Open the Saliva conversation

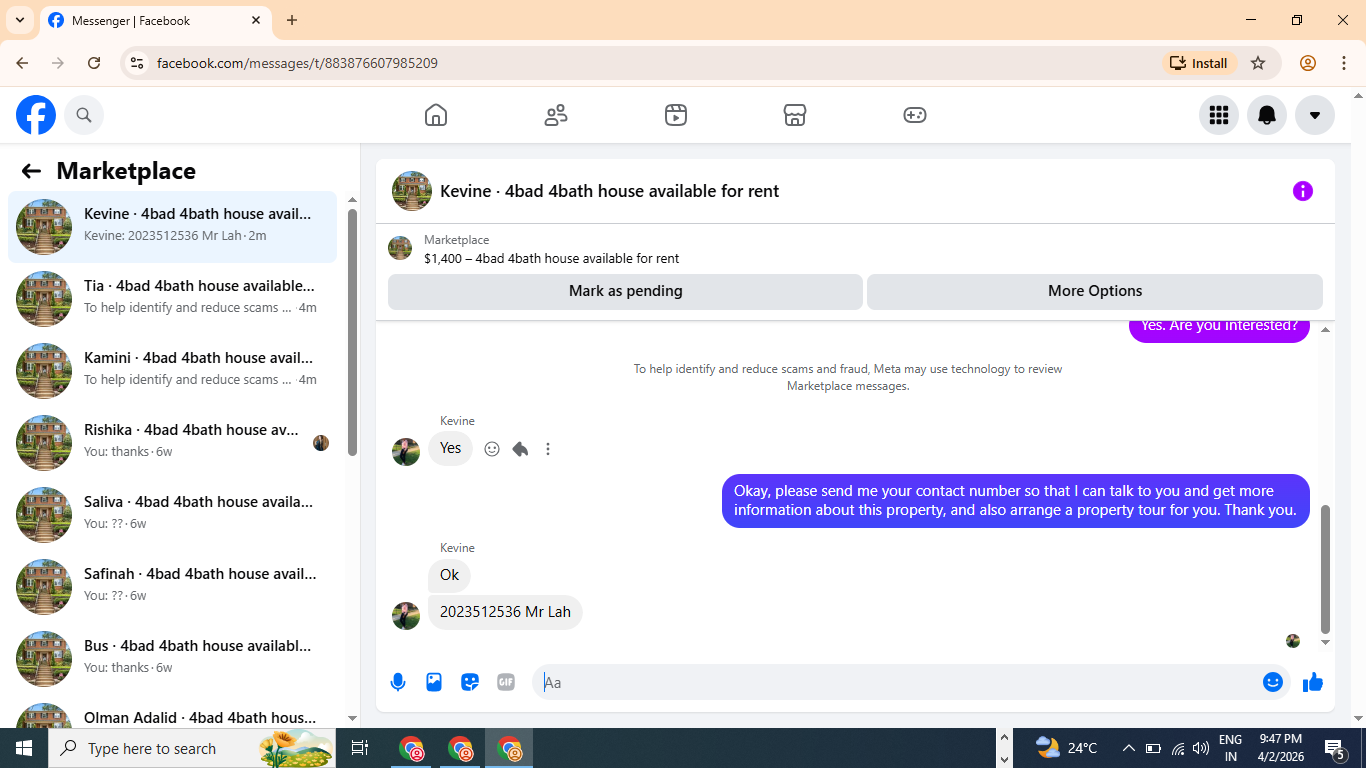(x=173, y=515)
